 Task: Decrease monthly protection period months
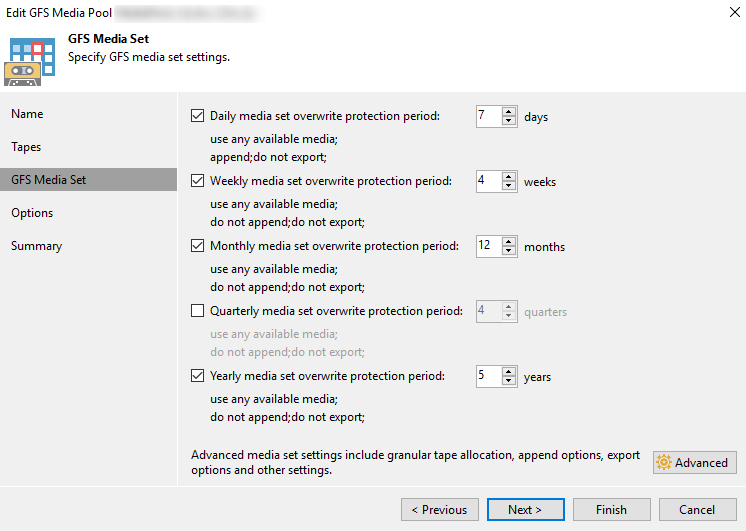[x=509, y=251]
